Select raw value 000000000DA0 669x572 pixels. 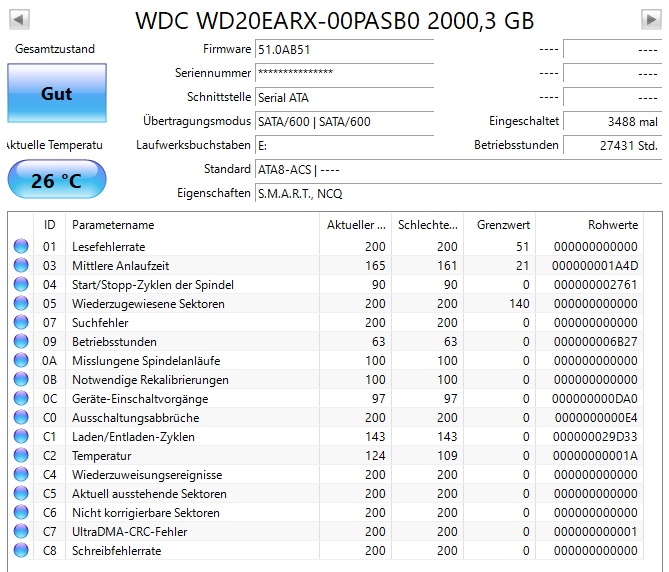[595, 399]
